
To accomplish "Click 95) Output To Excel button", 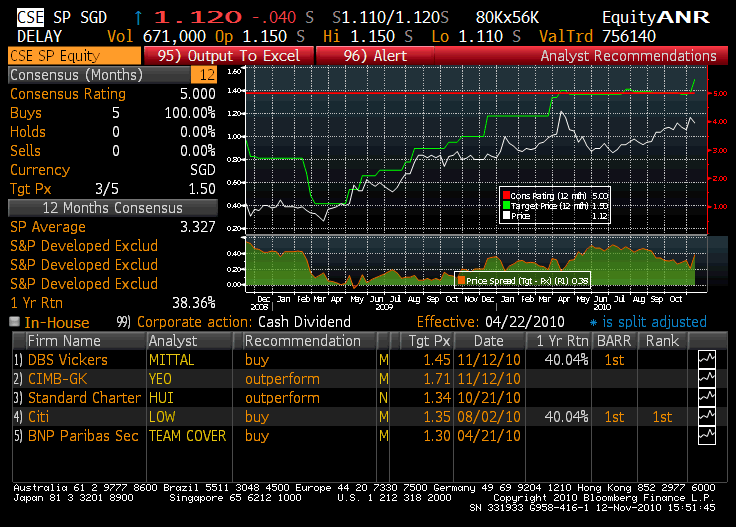I will point(229,55).
